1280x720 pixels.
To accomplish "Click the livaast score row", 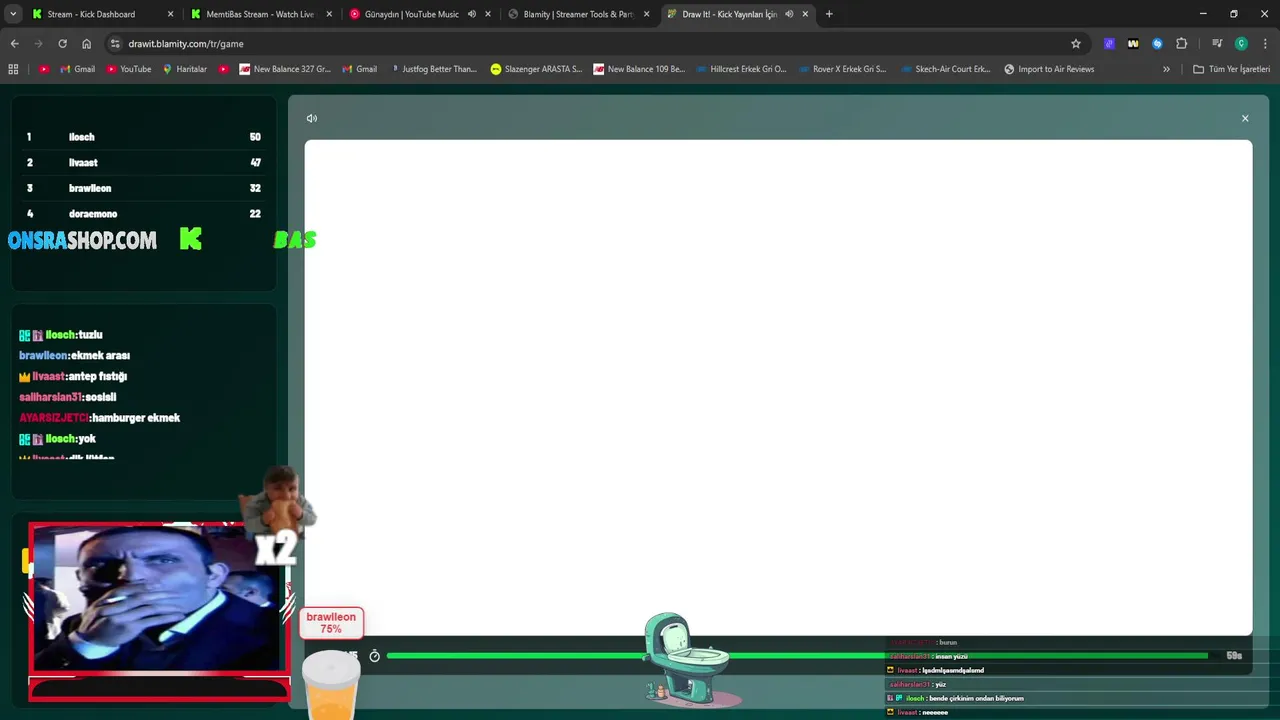I will [x=144, y=162].
